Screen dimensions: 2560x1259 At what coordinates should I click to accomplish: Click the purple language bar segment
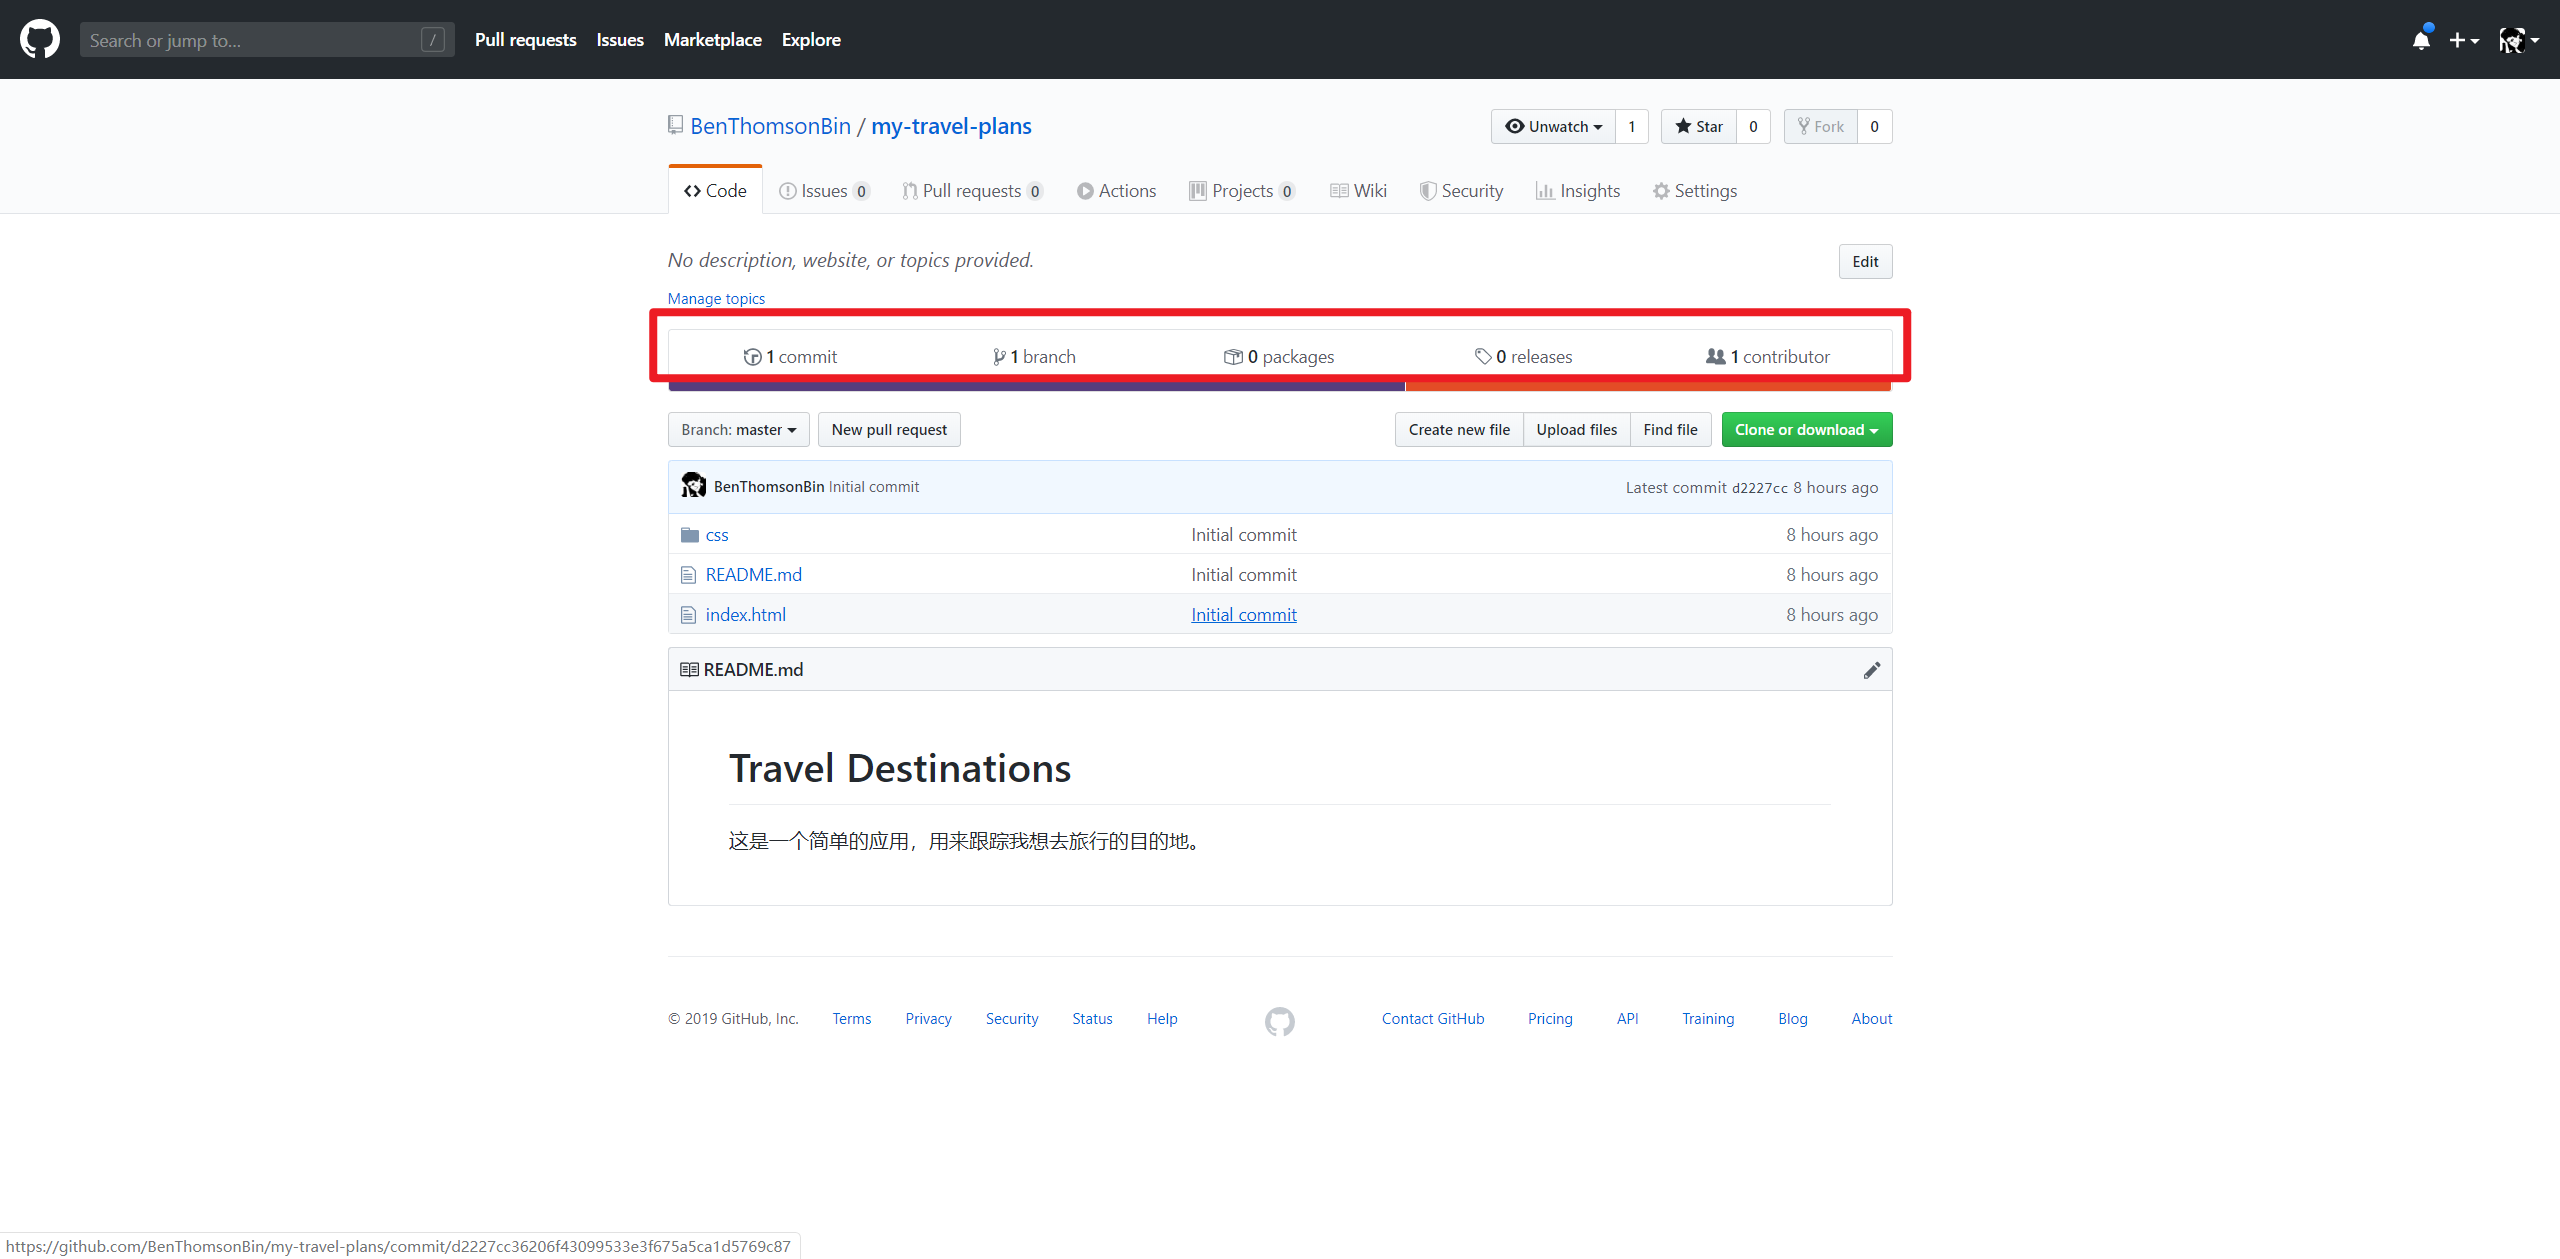tap(1036, 386)
